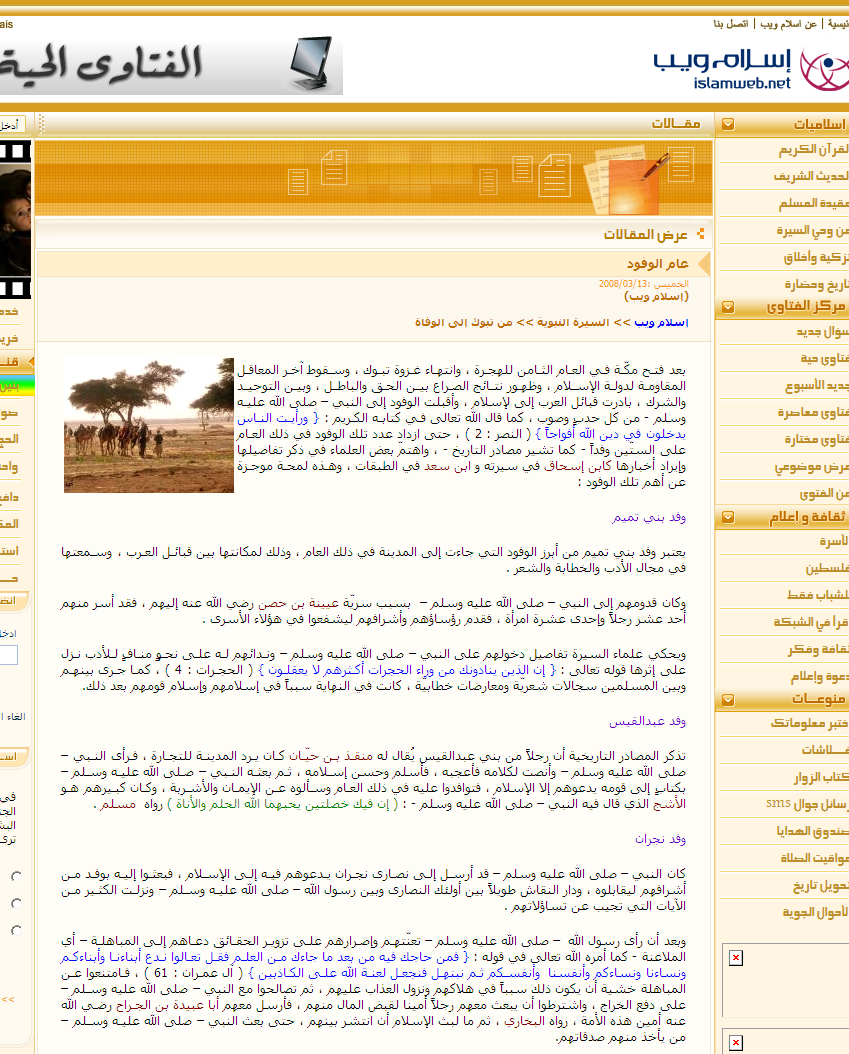849x1054 pixels.
Task: Click the اتصل بنا link at top
Action: pos(731,23)
